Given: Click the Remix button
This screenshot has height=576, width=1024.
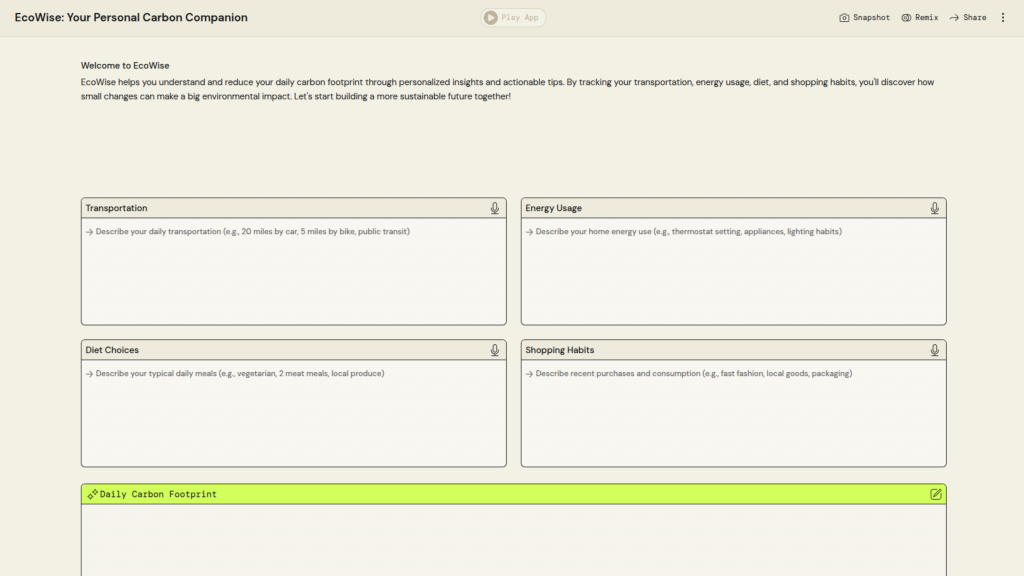Looking at the screenshot, I should (x=920, y=17).
